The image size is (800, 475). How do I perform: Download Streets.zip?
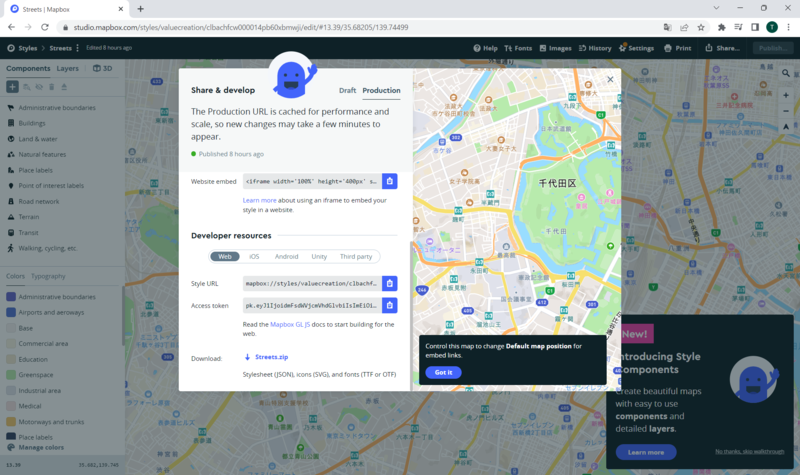click(x=266, y=357)
